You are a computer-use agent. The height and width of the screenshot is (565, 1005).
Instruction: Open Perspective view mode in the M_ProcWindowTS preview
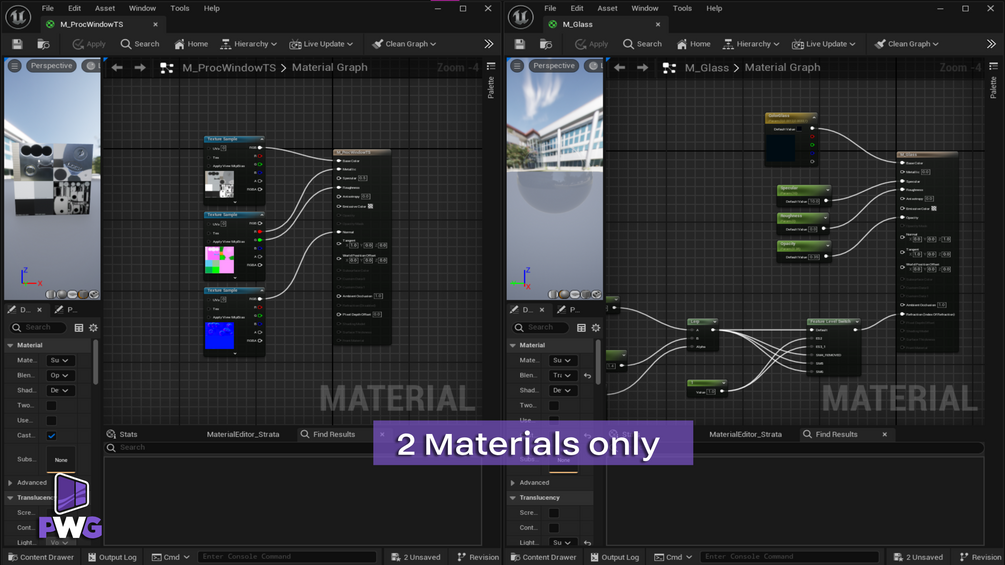click(51, 65)
